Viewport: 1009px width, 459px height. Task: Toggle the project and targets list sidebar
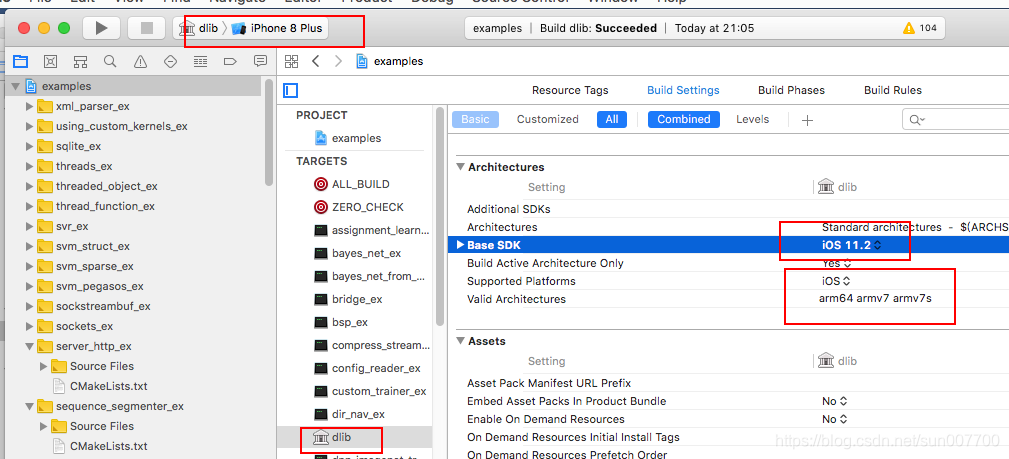click(291, 91)
